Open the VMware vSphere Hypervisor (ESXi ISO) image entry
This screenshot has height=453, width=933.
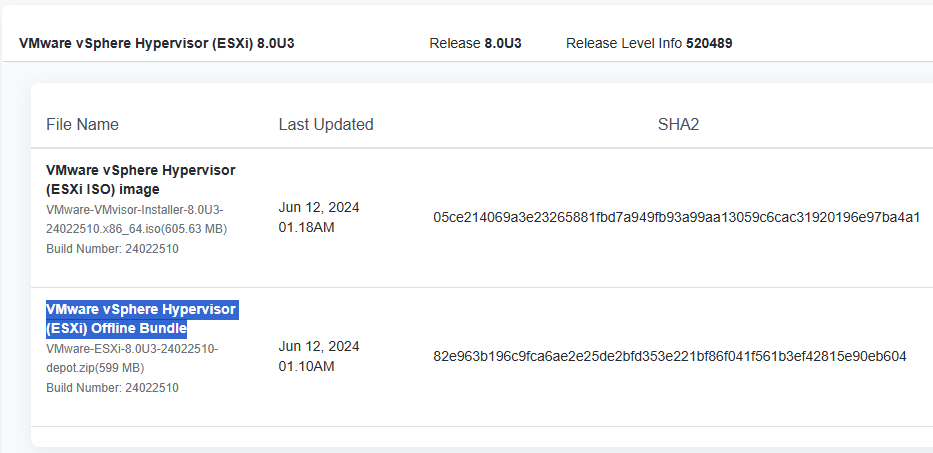(140, 180)
